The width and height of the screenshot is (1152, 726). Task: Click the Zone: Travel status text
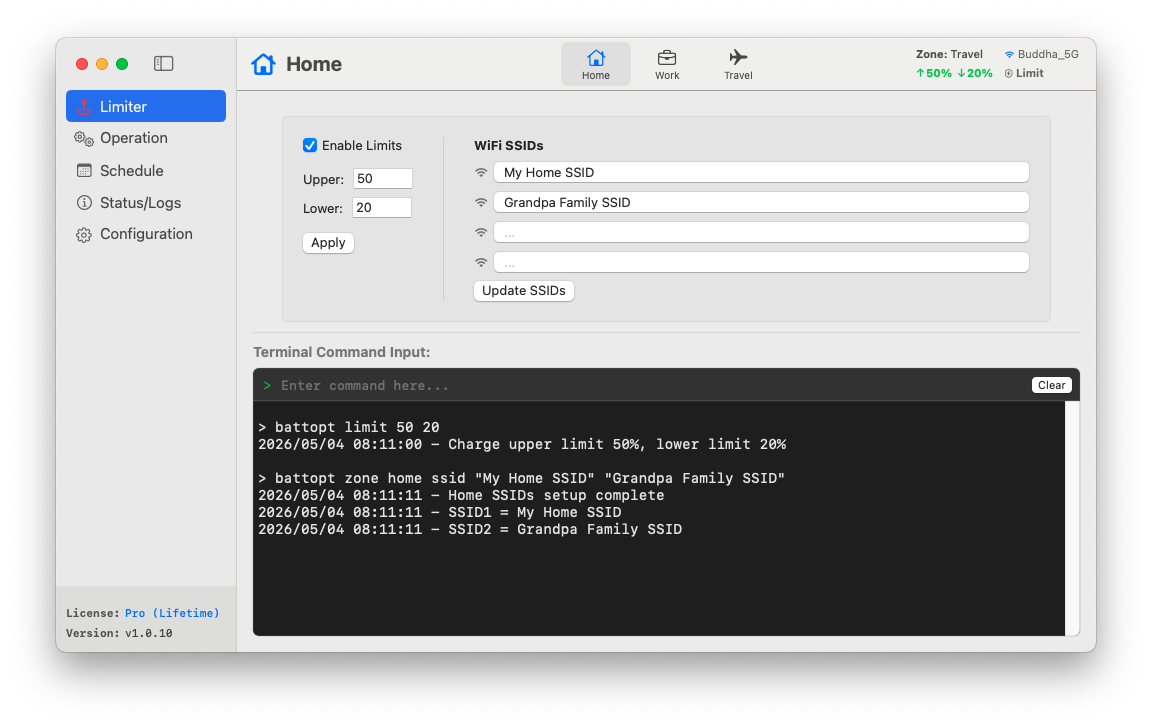tap(949, 54)
